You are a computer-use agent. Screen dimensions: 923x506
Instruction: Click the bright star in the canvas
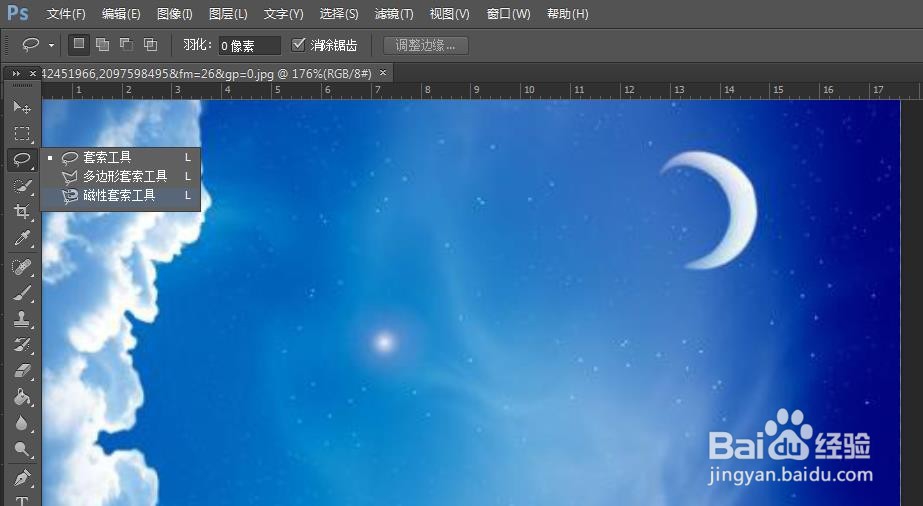coord(384,341)
